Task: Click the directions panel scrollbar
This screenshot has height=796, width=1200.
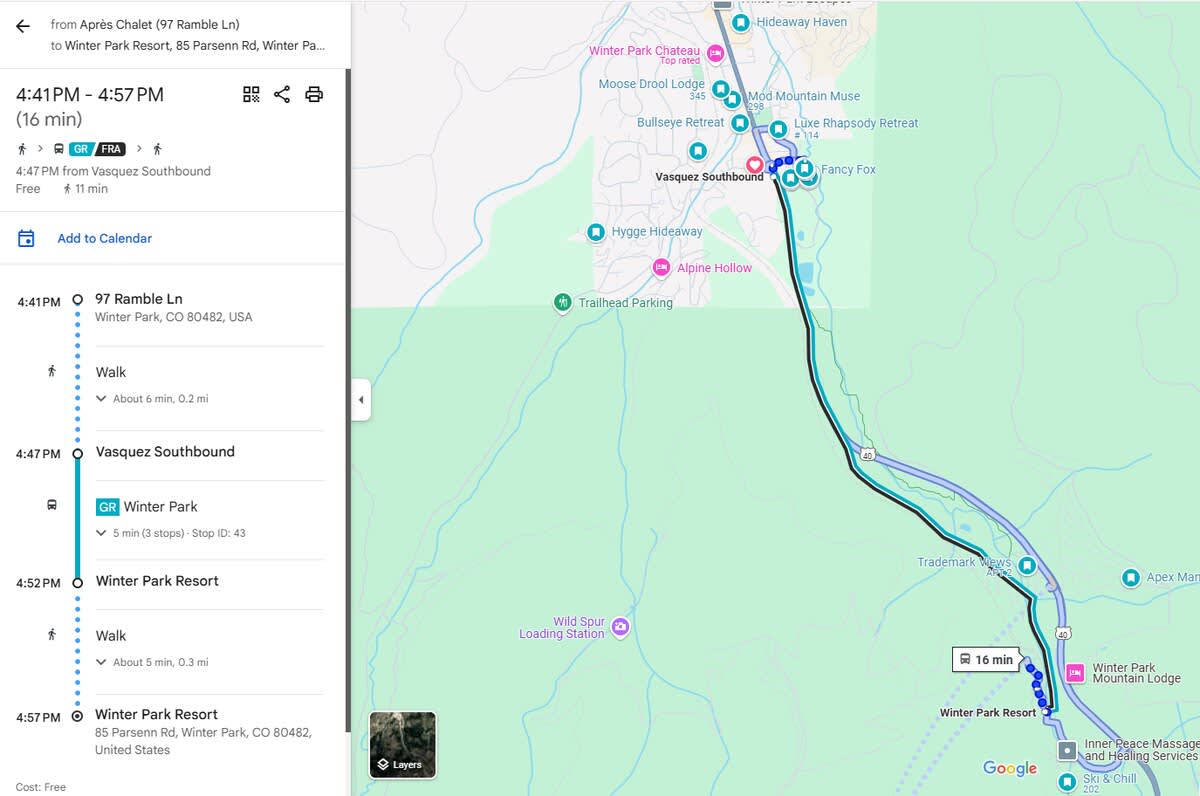Action: [x=347, y=400]
